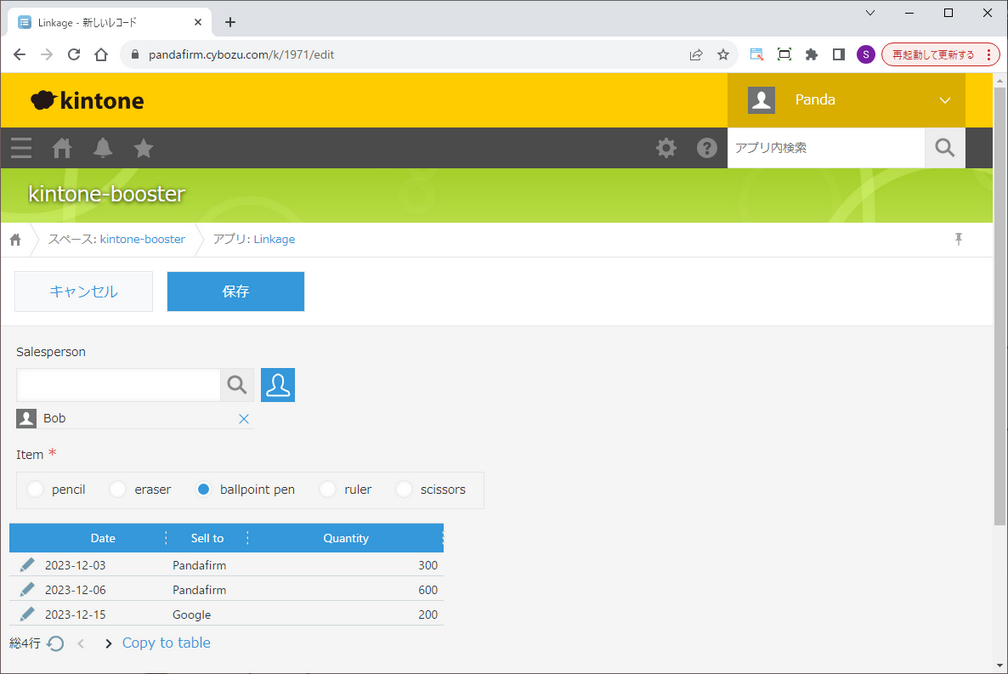Click the browser address bar URL
1008x674 pixels.
point(241,55)
